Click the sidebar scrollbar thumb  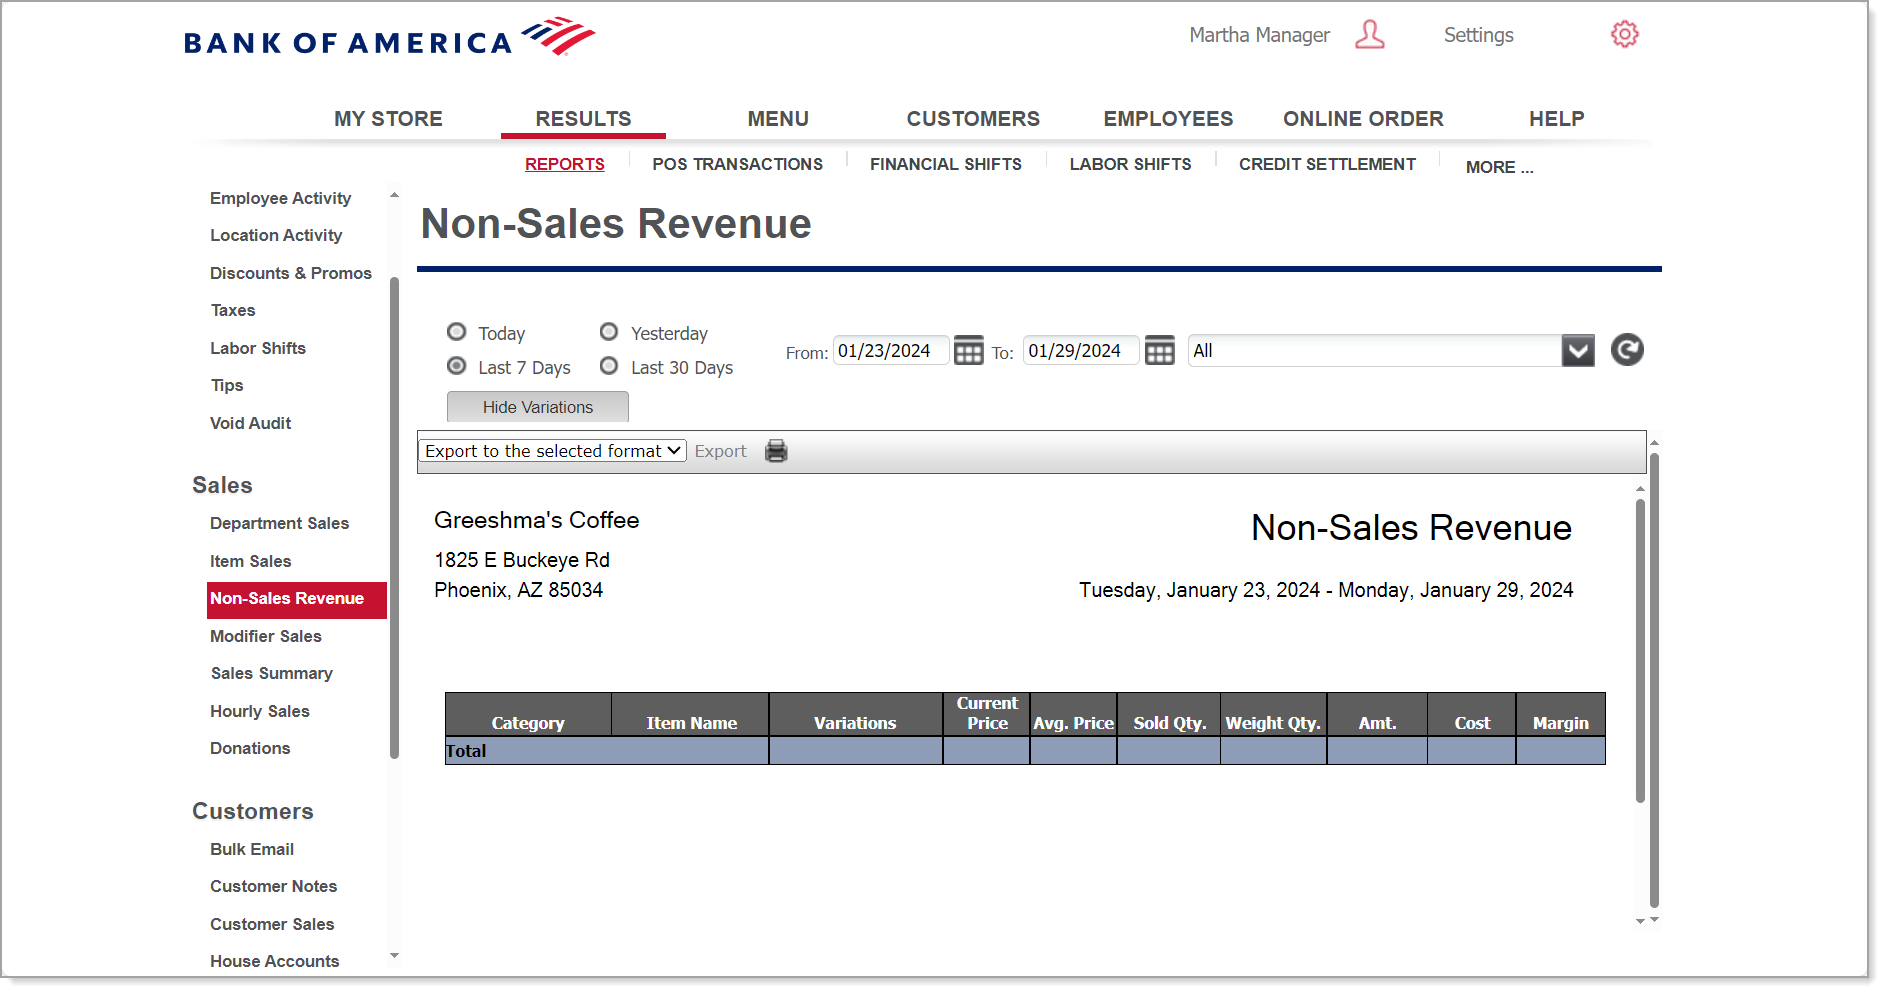pyautogui.click(x=394, y=517)
